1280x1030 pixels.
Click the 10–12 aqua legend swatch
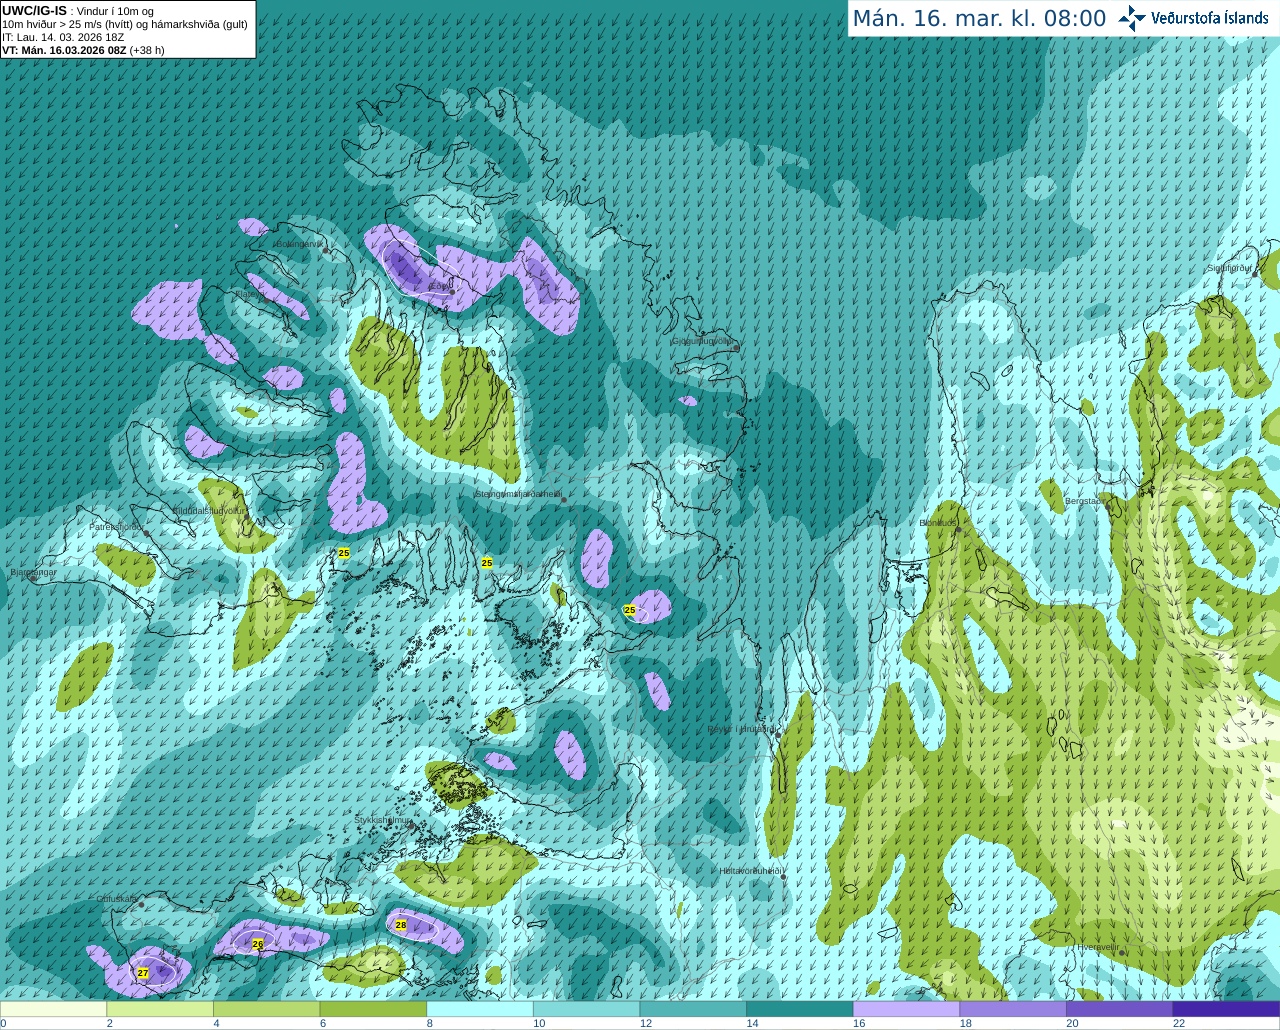click(586, 1009)
